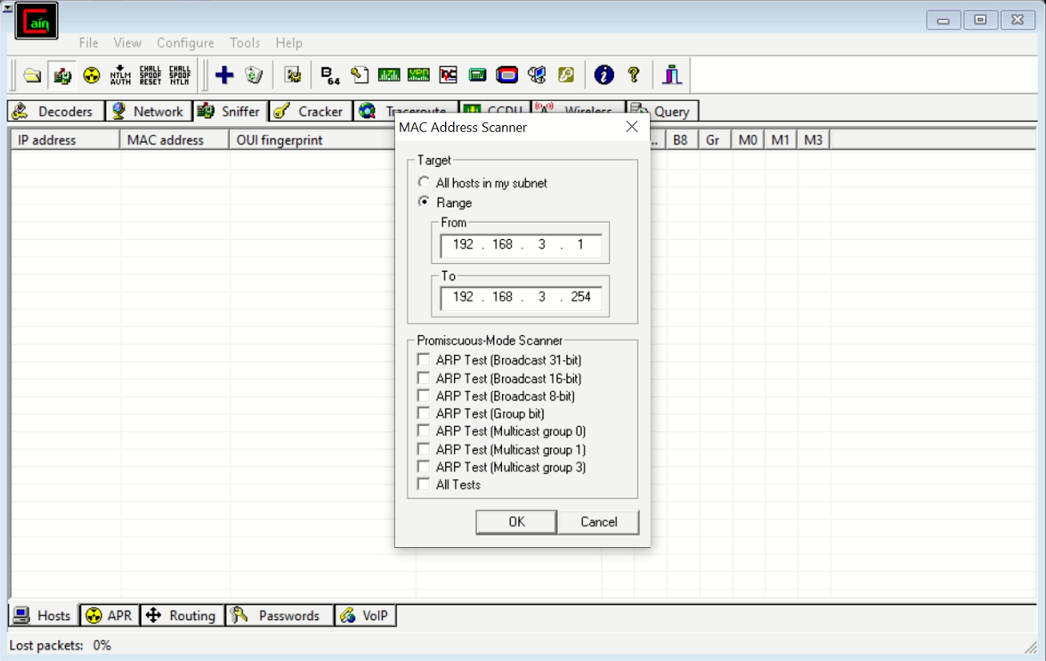Select the Sniffer tab
The image size is (1046, 661).
pos(231,111)
